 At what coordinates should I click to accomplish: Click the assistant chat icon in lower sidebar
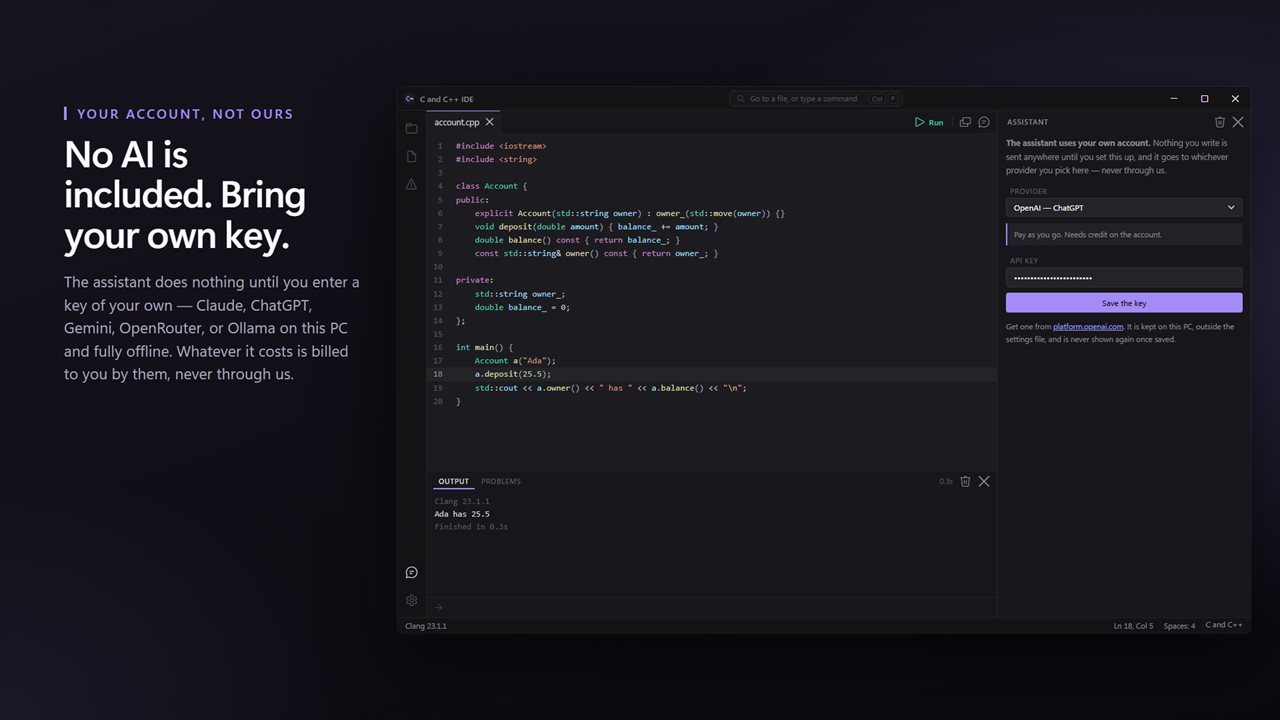(411, 572)
